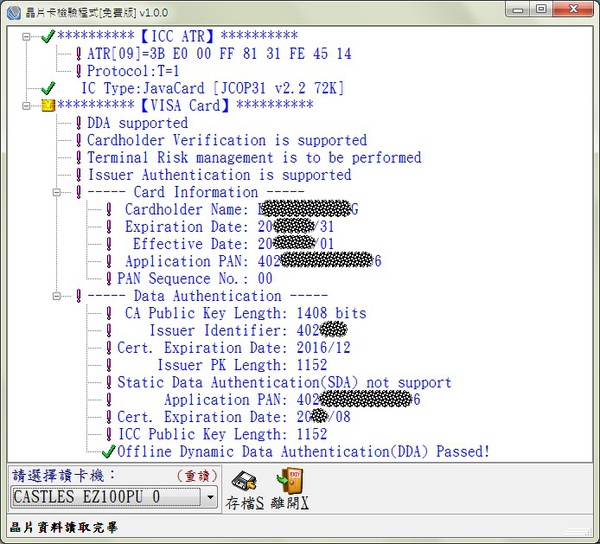Click exclamation icon beside ICC Public Key Length
Screen dimensions: 600x544
109,434
